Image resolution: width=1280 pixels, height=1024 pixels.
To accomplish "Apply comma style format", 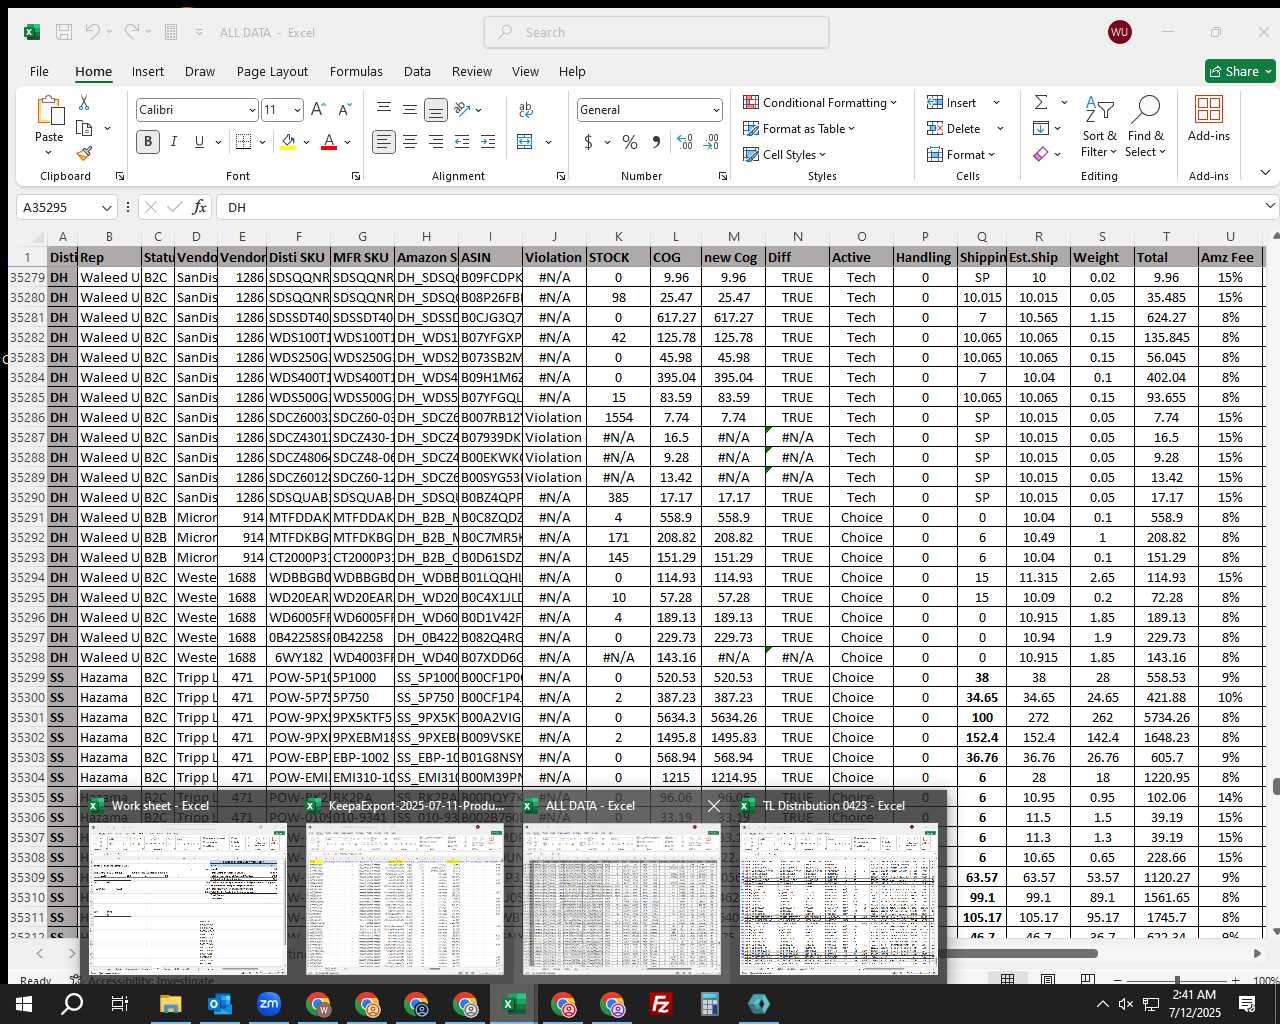I will 656,142.
